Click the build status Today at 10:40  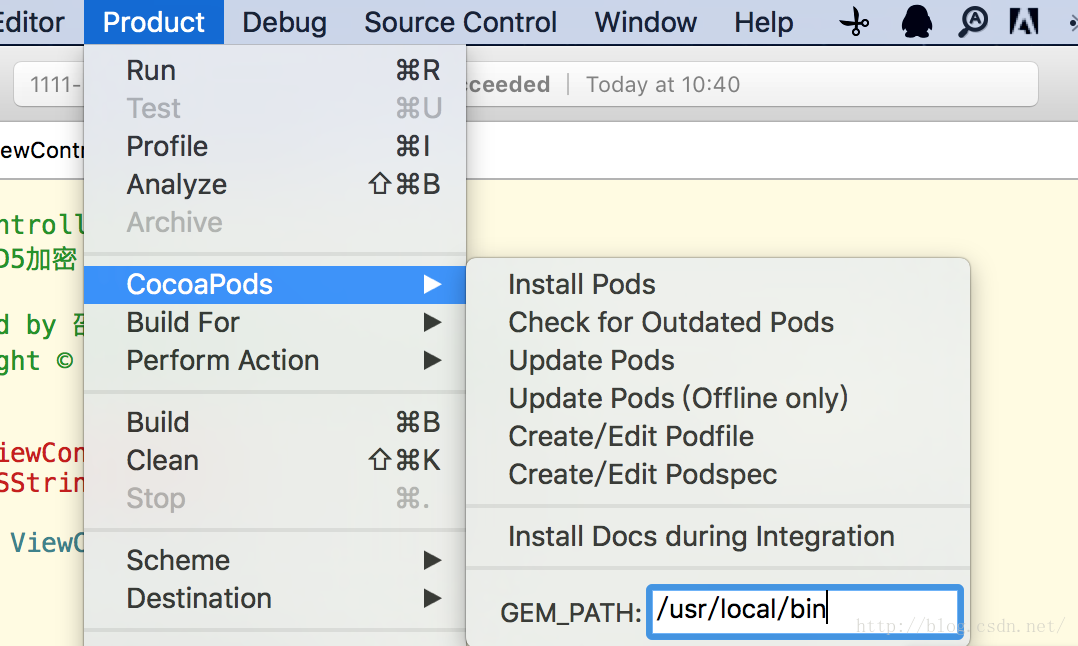click(663, 85)
